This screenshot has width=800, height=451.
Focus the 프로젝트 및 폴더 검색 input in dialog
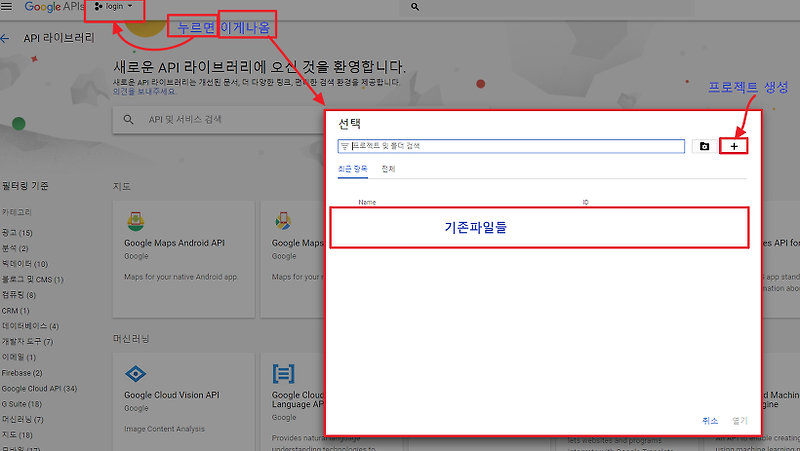coord(511,146)
